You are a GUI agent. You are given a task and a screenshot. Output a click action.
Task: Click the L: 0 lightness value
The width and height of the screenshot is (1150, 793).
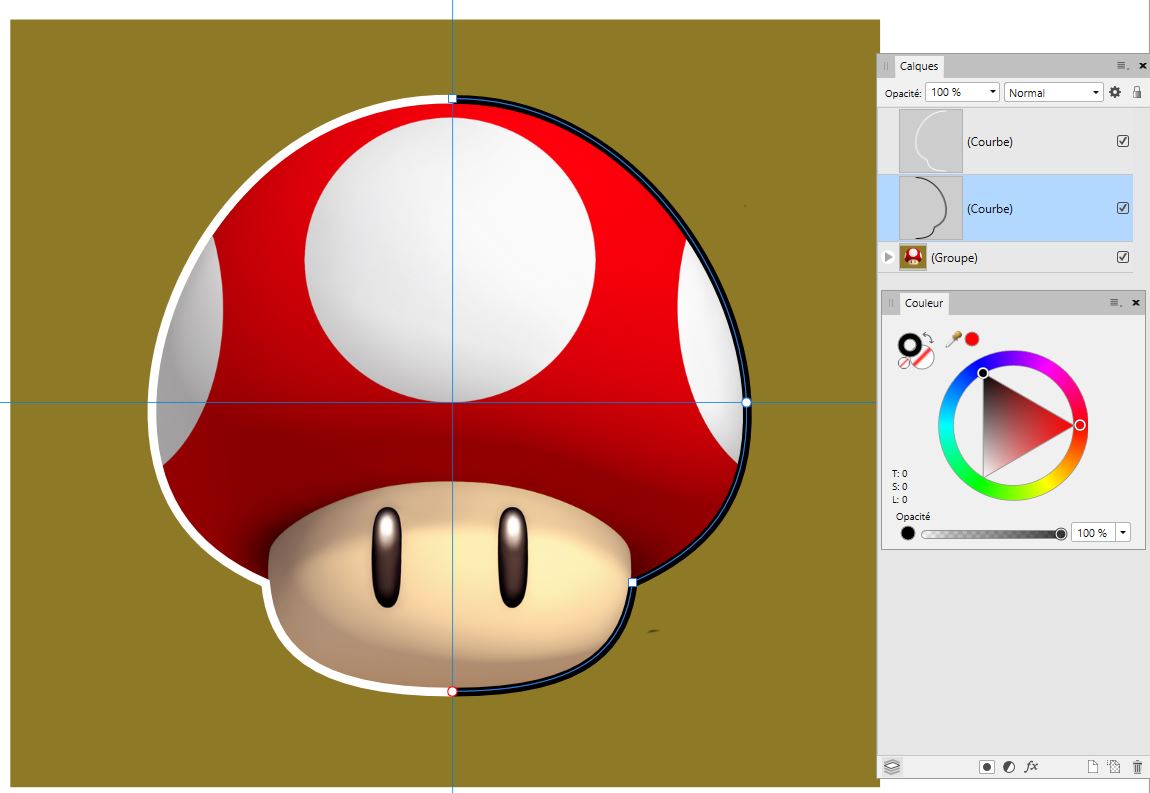pos(899,500)
